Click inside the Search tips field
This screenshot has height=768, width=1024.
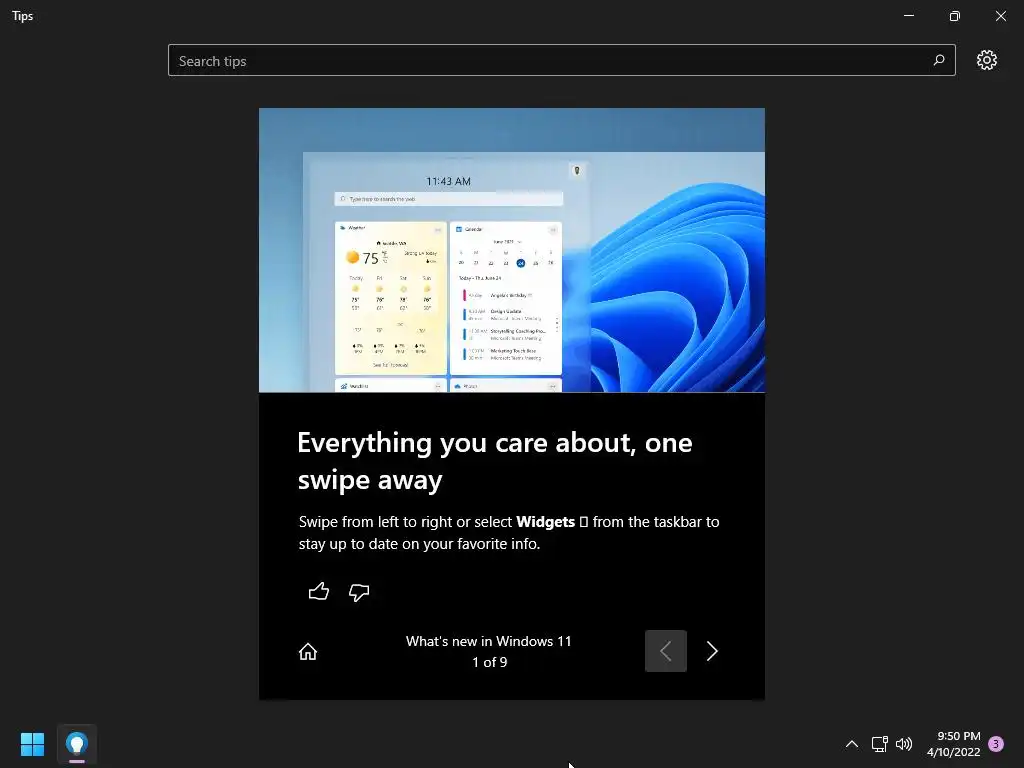562,60
